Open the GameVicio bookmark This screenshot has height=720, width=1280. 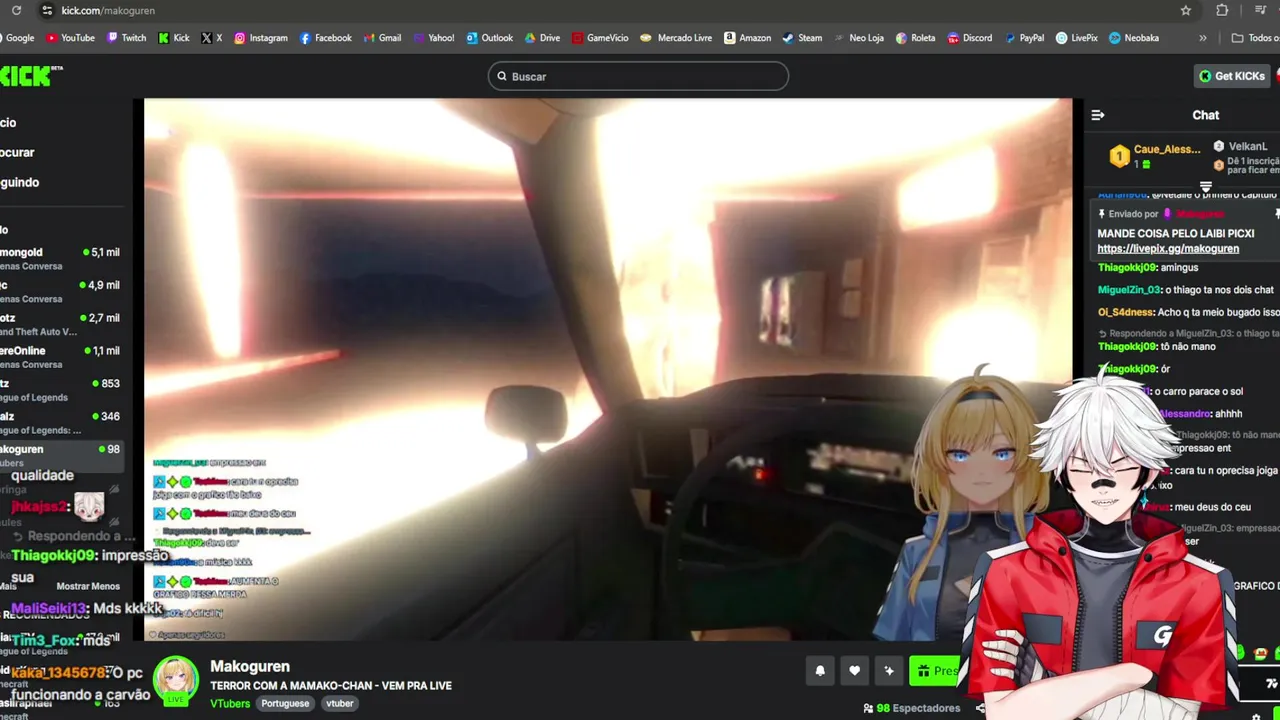600,38
